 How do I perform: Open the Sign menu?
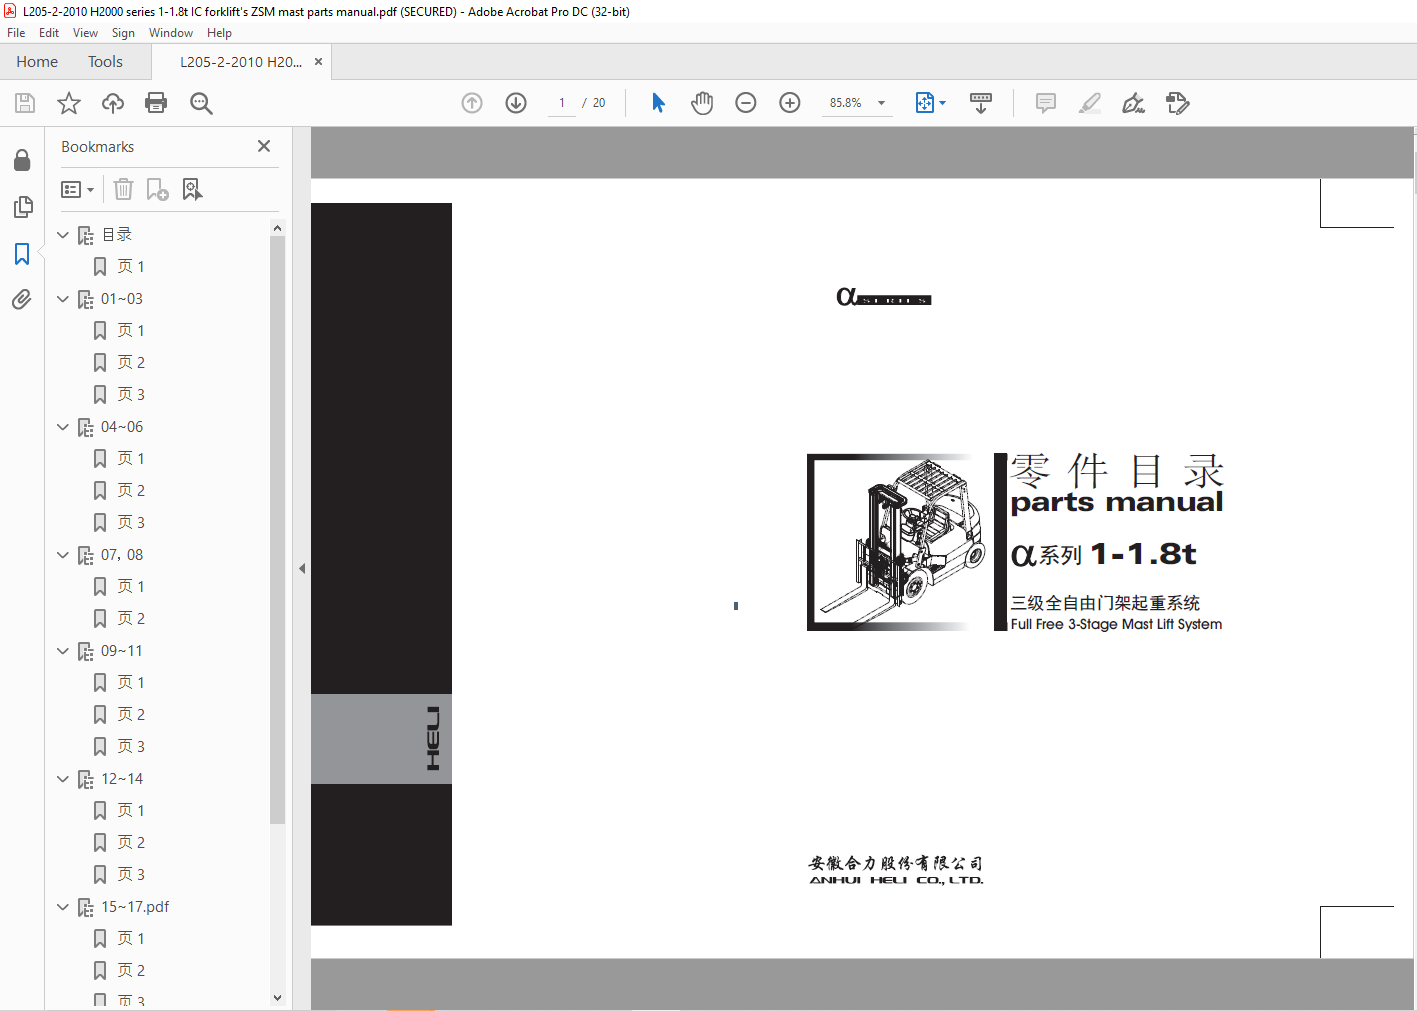(123, 33)
